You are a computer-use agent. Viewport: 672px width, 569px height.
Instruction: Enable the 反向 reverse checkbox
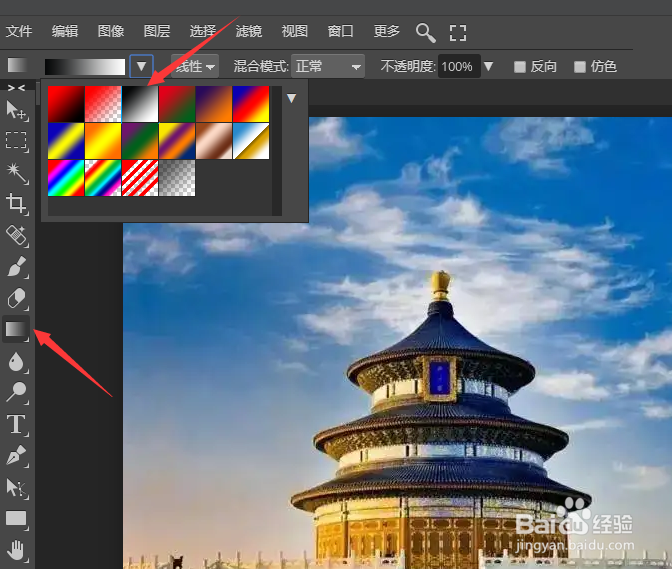(x=520, y=67)
